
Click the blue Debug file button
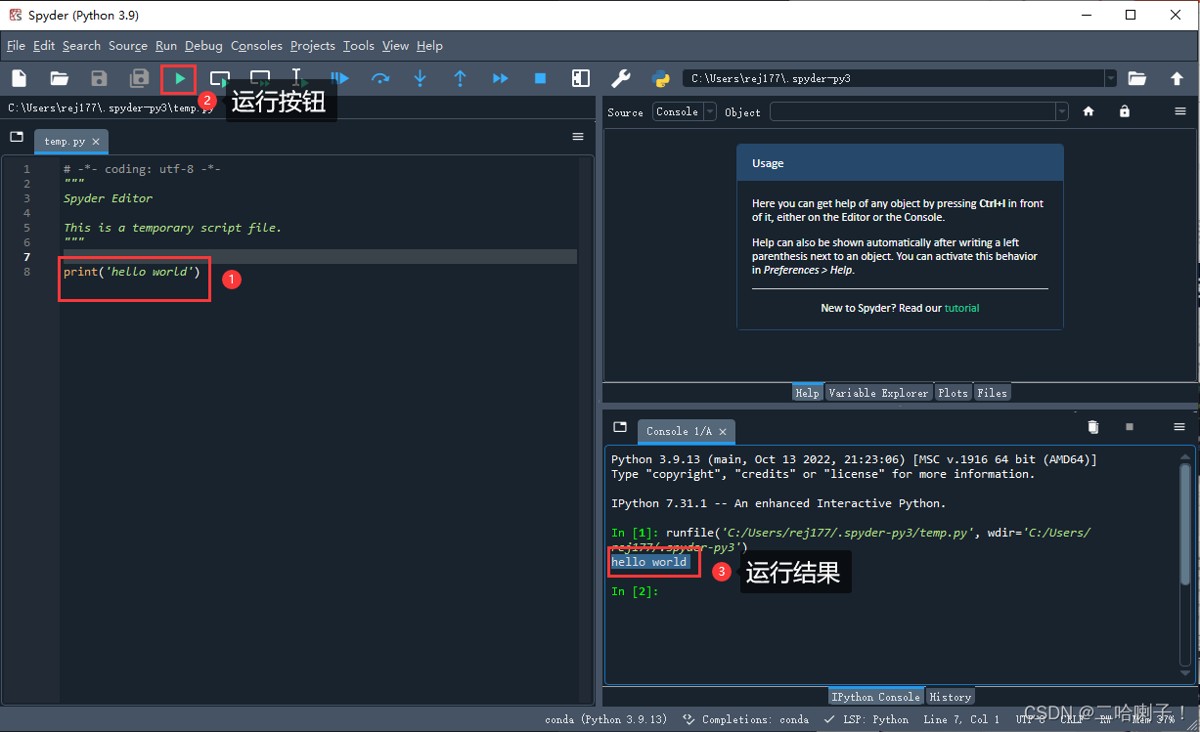(340, 78)
